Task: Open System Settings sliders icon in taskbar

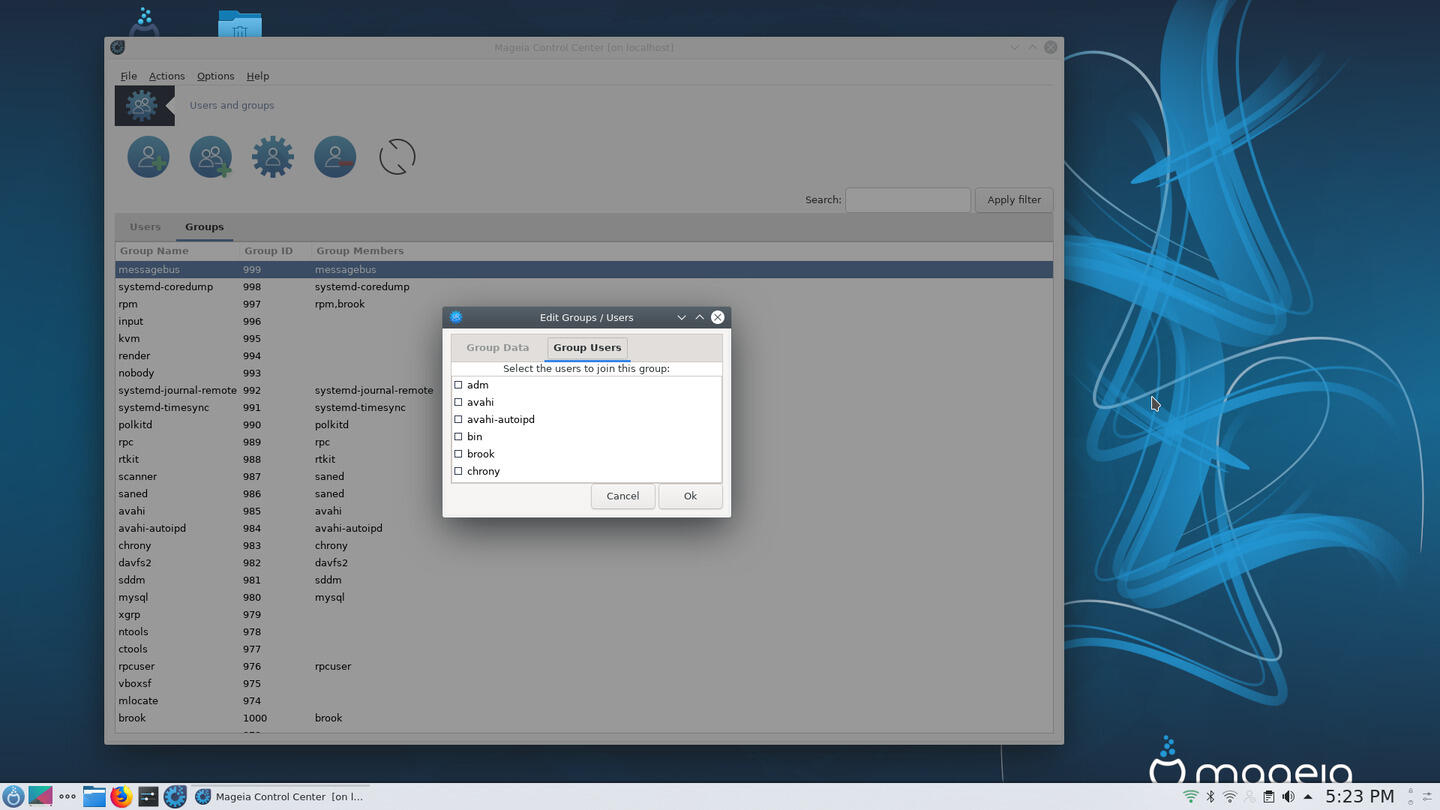Action: coord(148,796)
